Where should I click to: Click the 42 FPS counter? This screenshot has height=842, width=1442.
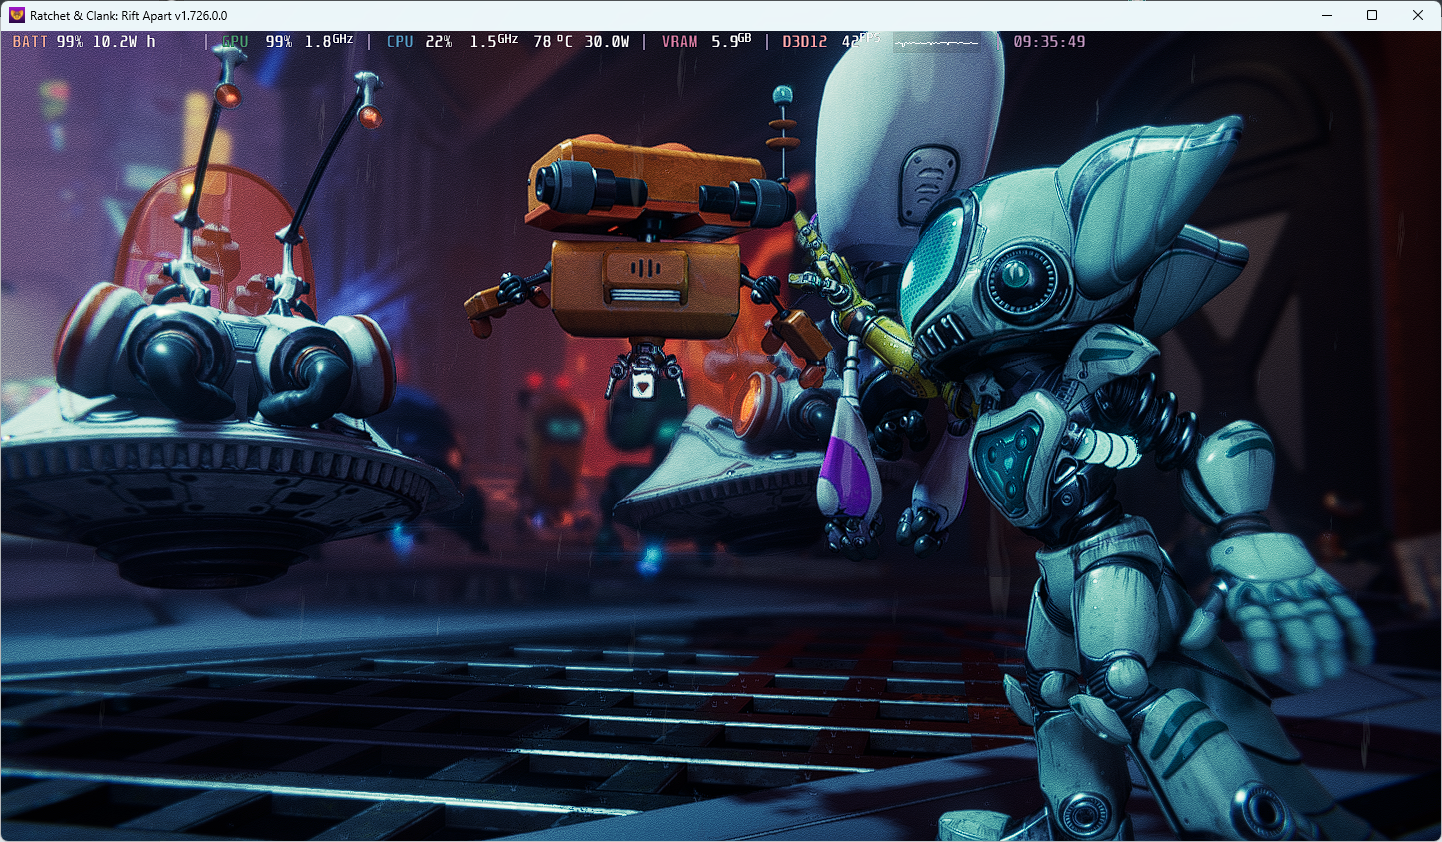[x=861, y=41]
